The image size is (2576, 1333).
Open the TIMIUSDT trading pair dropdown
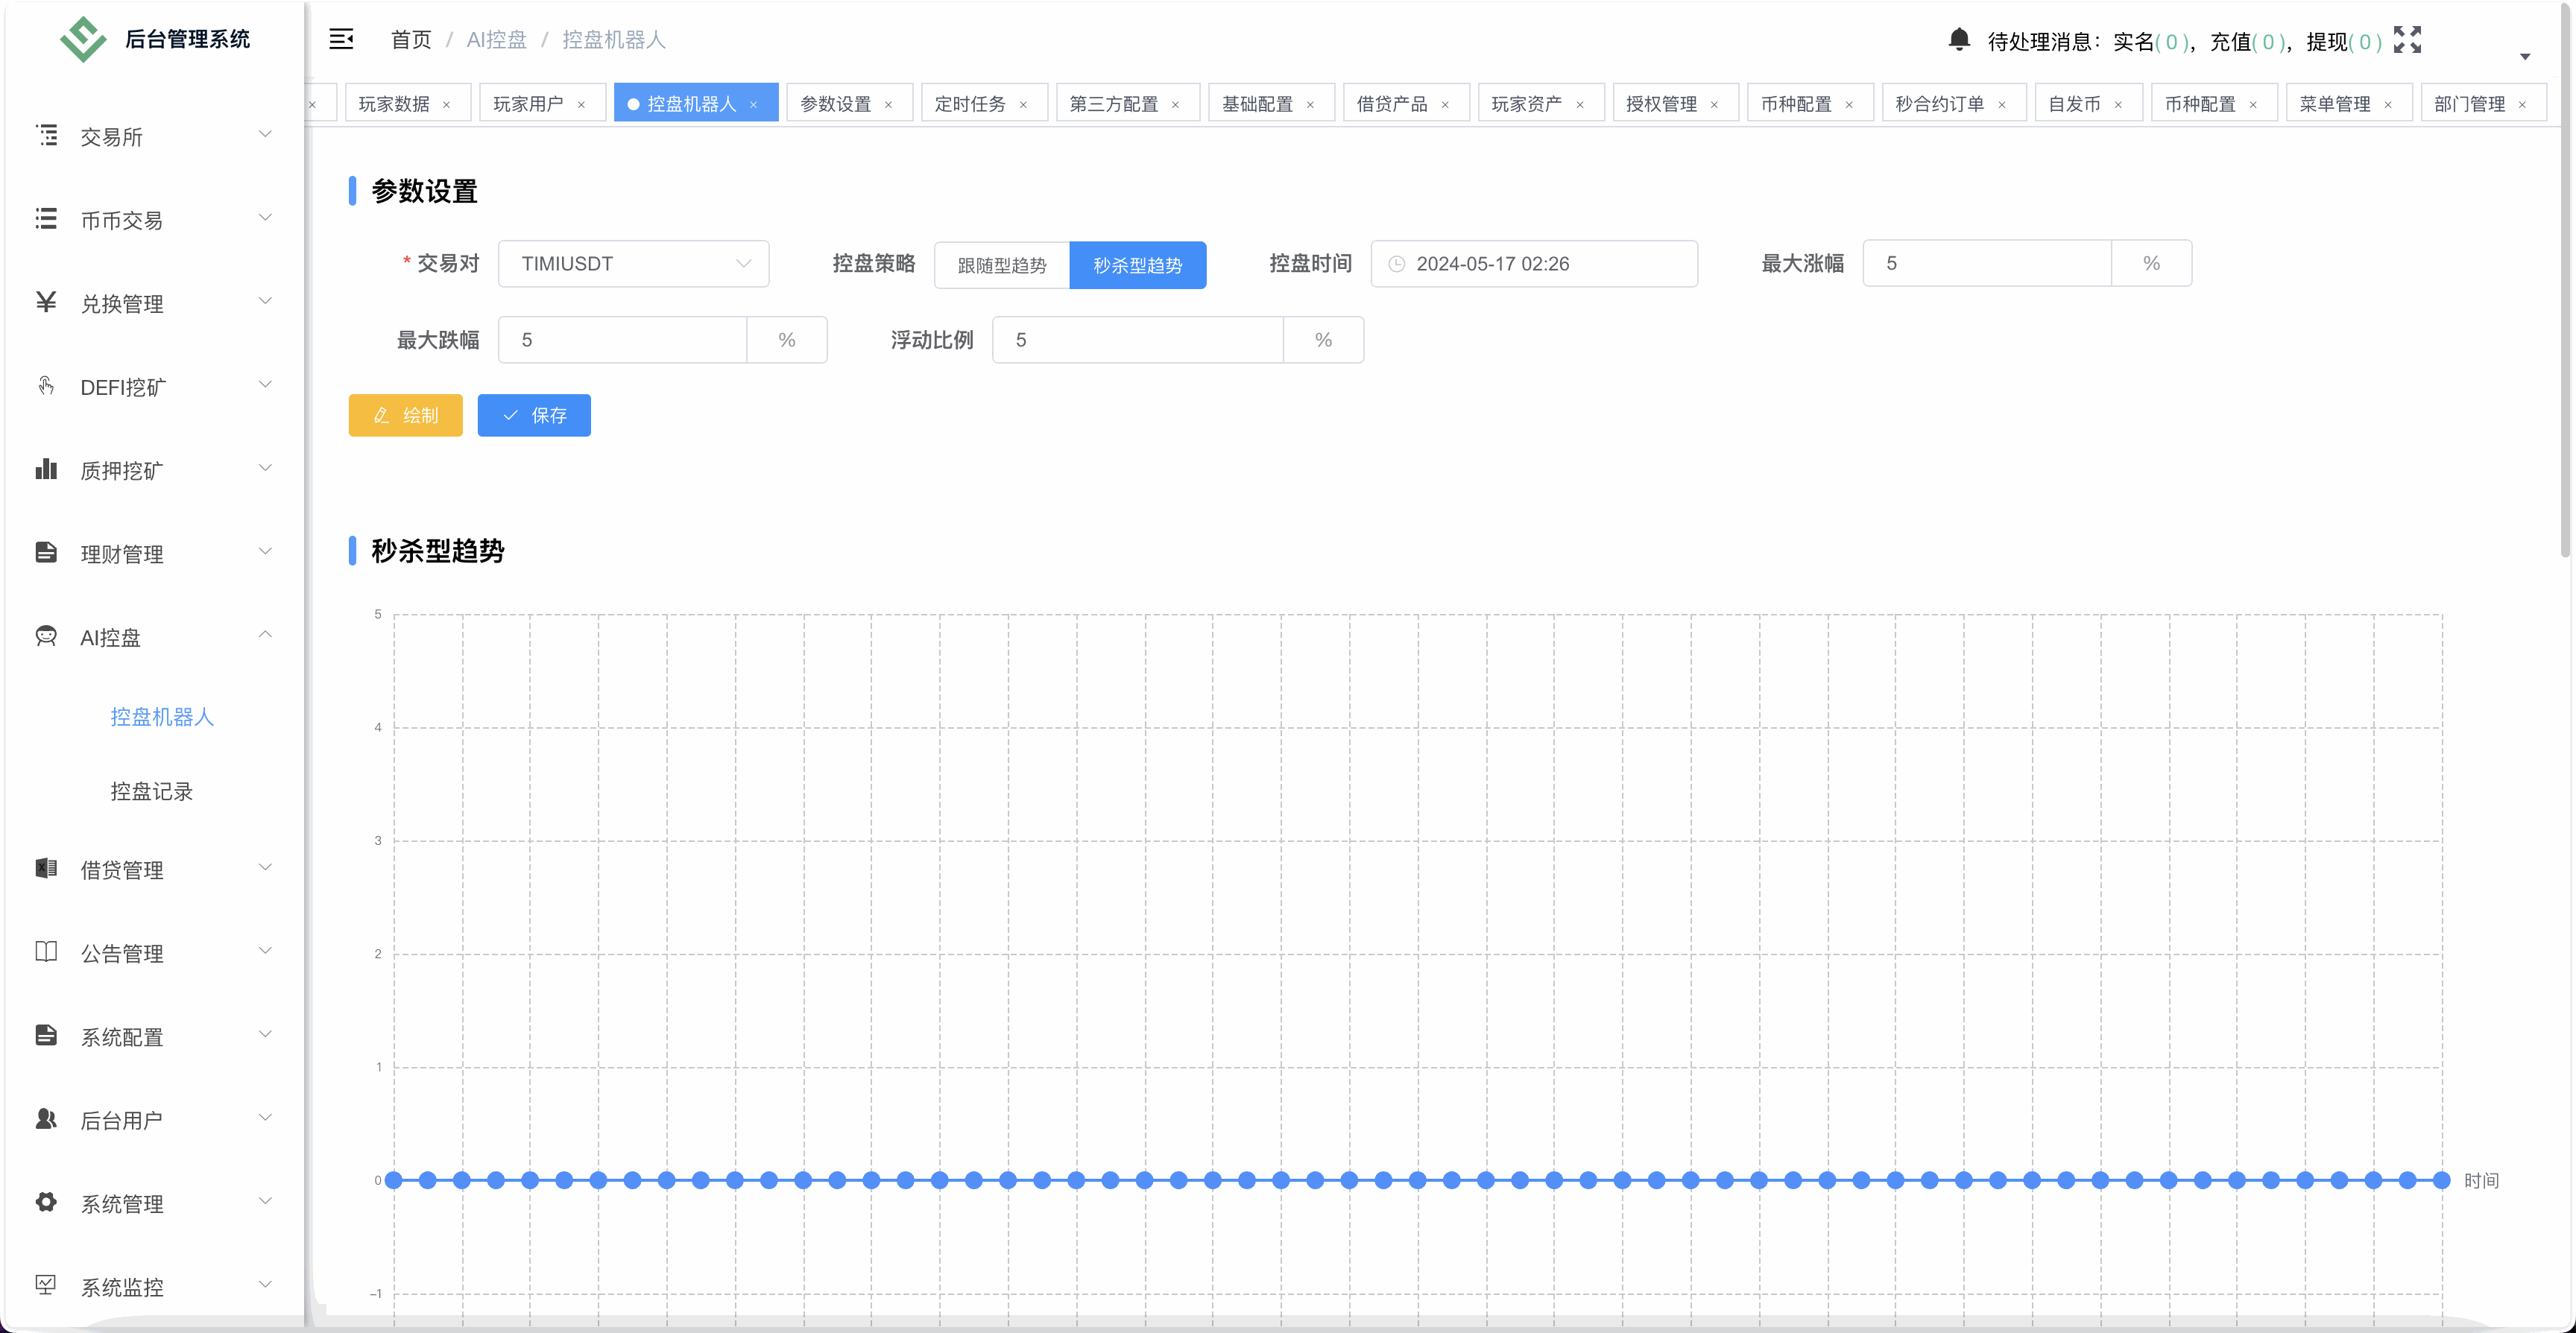[634, 263]
